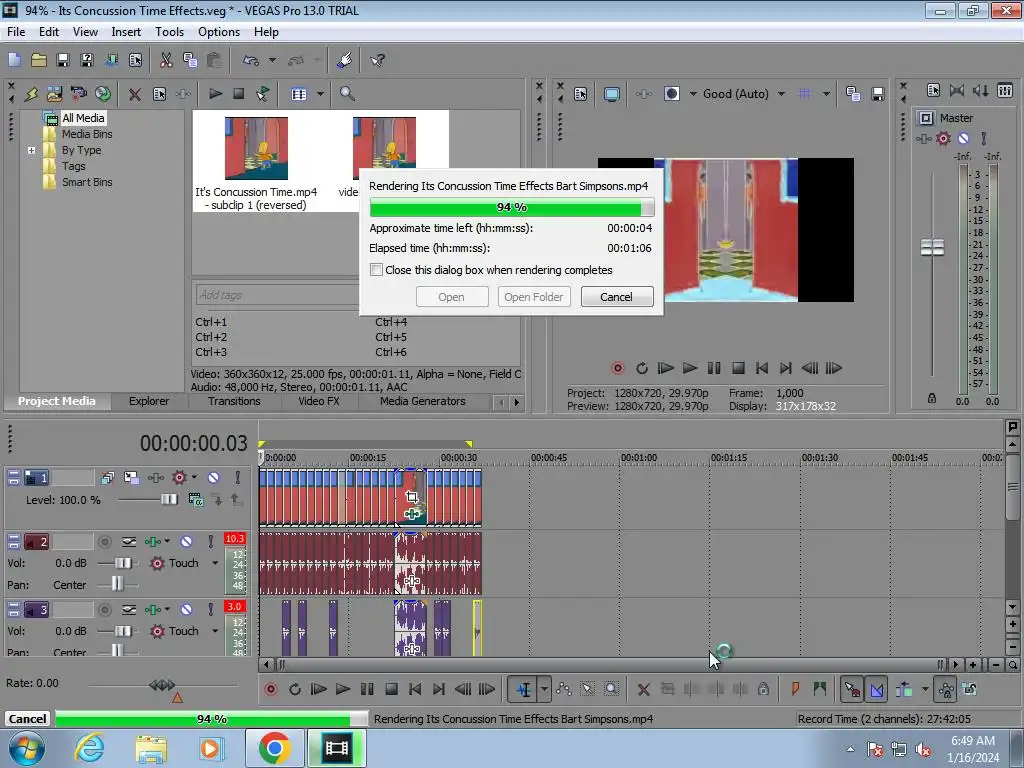
Task: Mute audio track 2
Action: coord(186,541)
